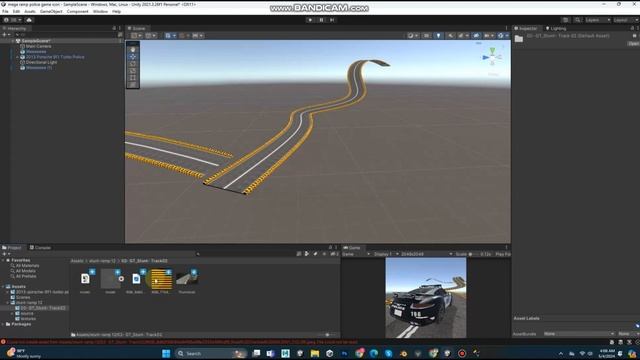Open the GameObject menu

[x=51, y=11]
